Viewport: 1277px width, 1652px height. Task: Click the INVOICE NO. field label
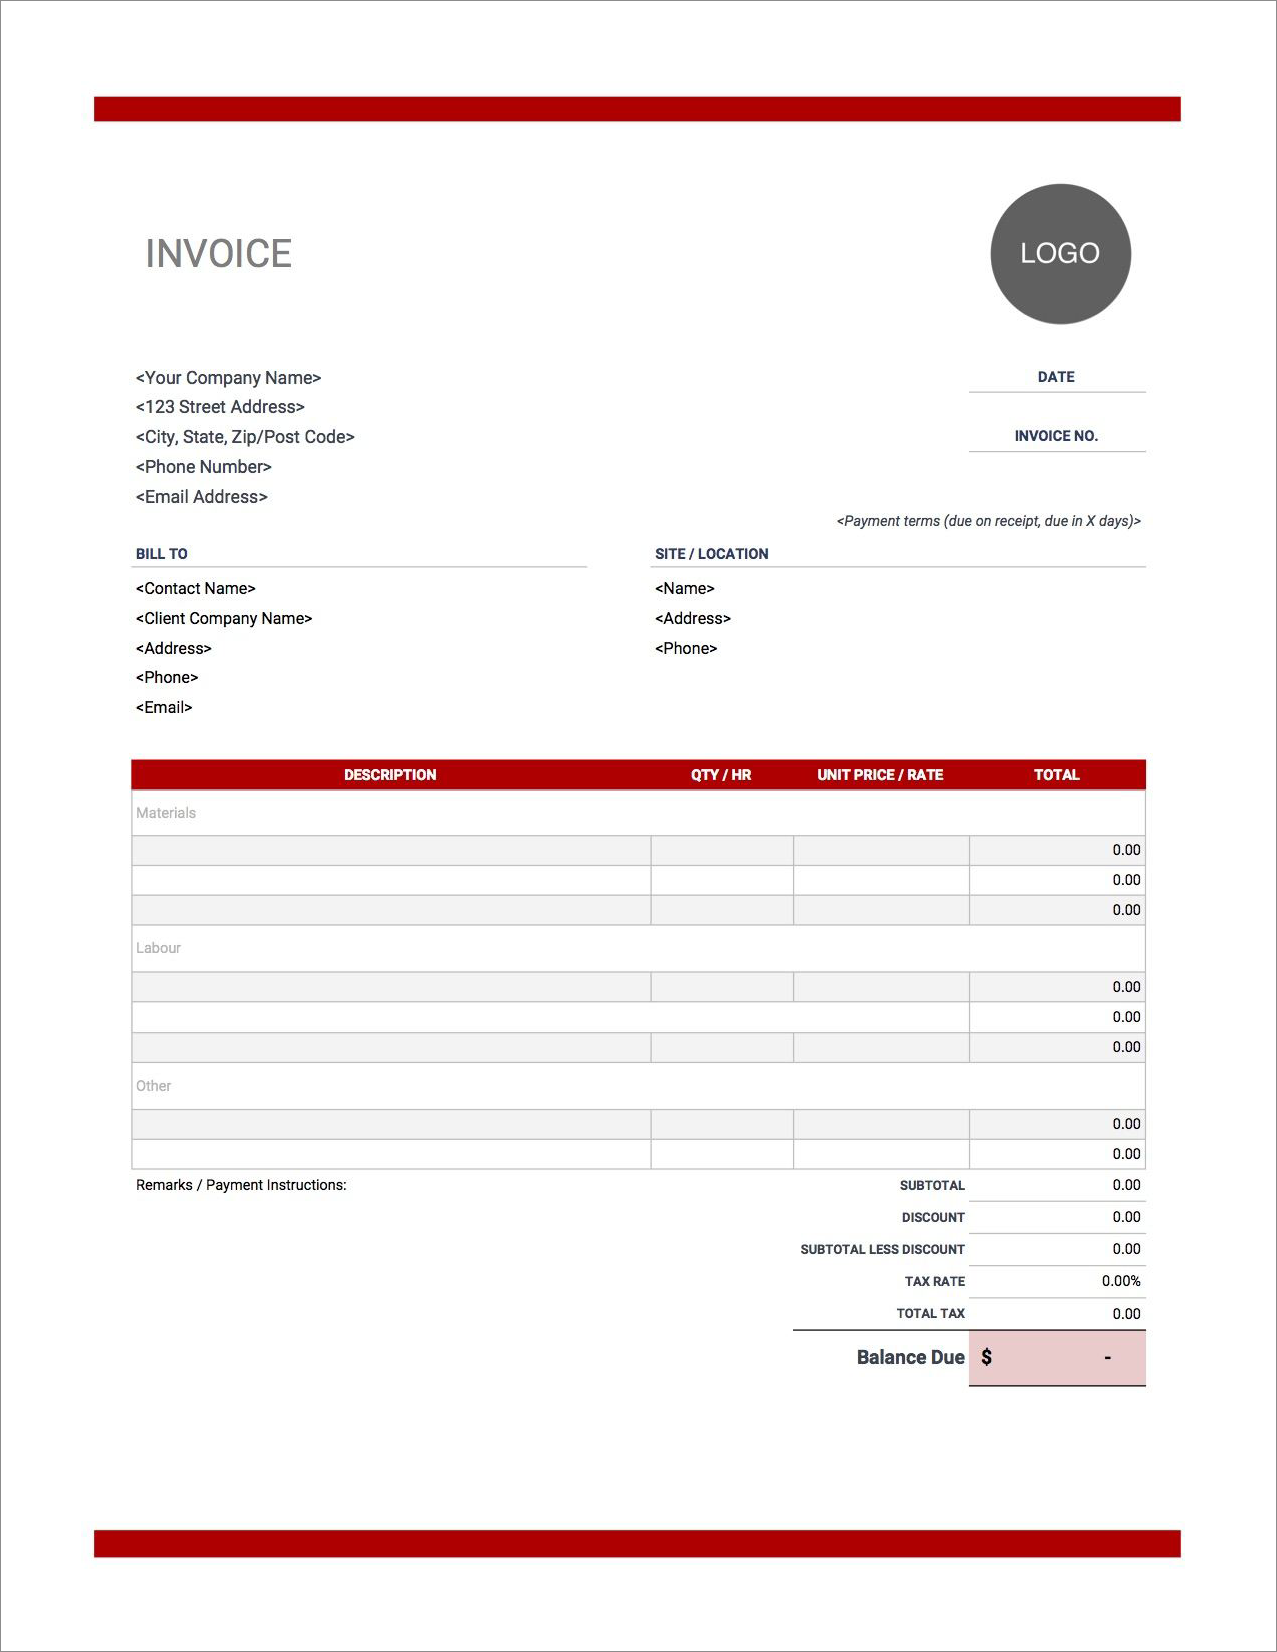pyautogui.click(x=1056, y=436)
